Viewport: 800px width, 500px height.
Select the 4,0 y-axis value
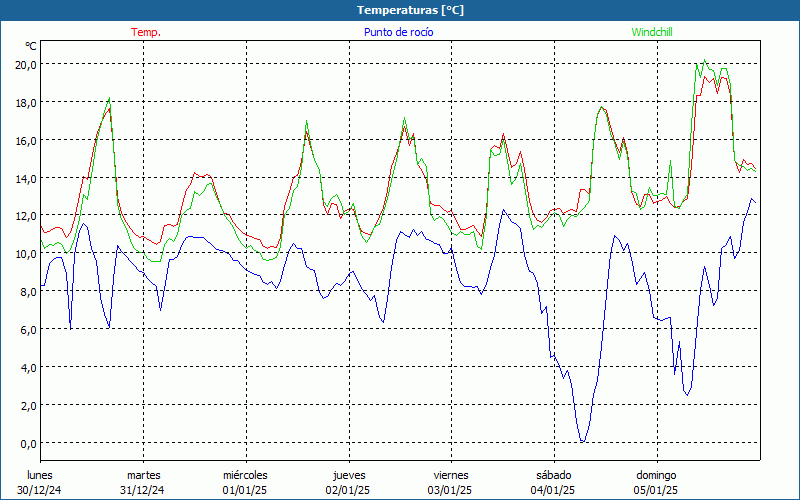coord(30,367)
